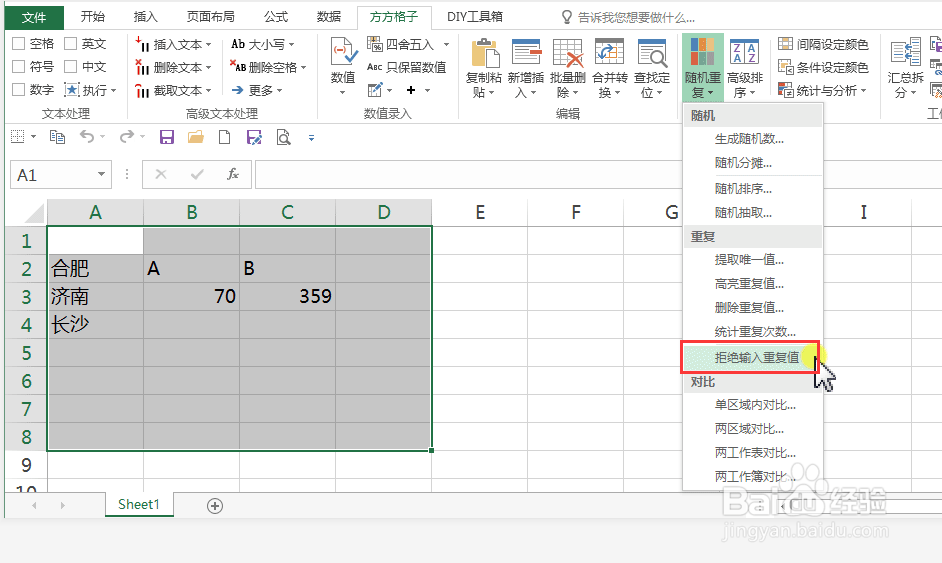Viewport: 942px width, 563px height.
Task: Check the 空格 checkbox
Action: tap(19, 44)
